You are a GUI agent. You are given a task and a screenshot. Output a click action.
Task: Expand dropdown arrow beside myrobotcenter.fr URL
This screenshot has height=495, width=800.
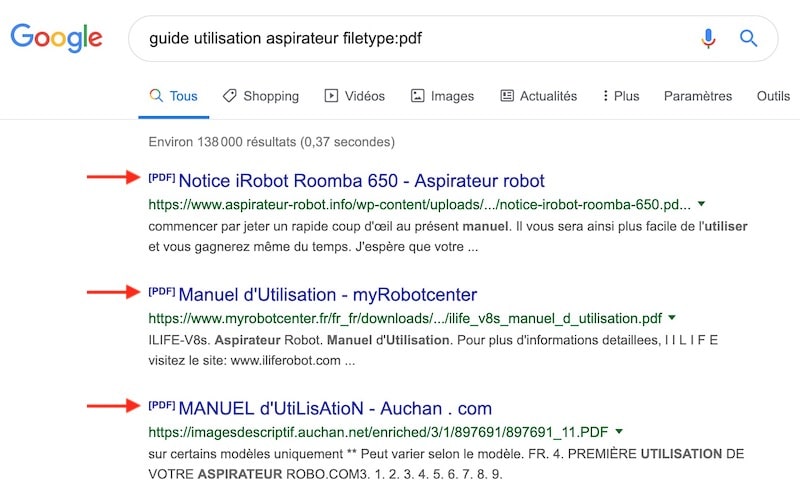pyautogui.click(x=671, y=318)
